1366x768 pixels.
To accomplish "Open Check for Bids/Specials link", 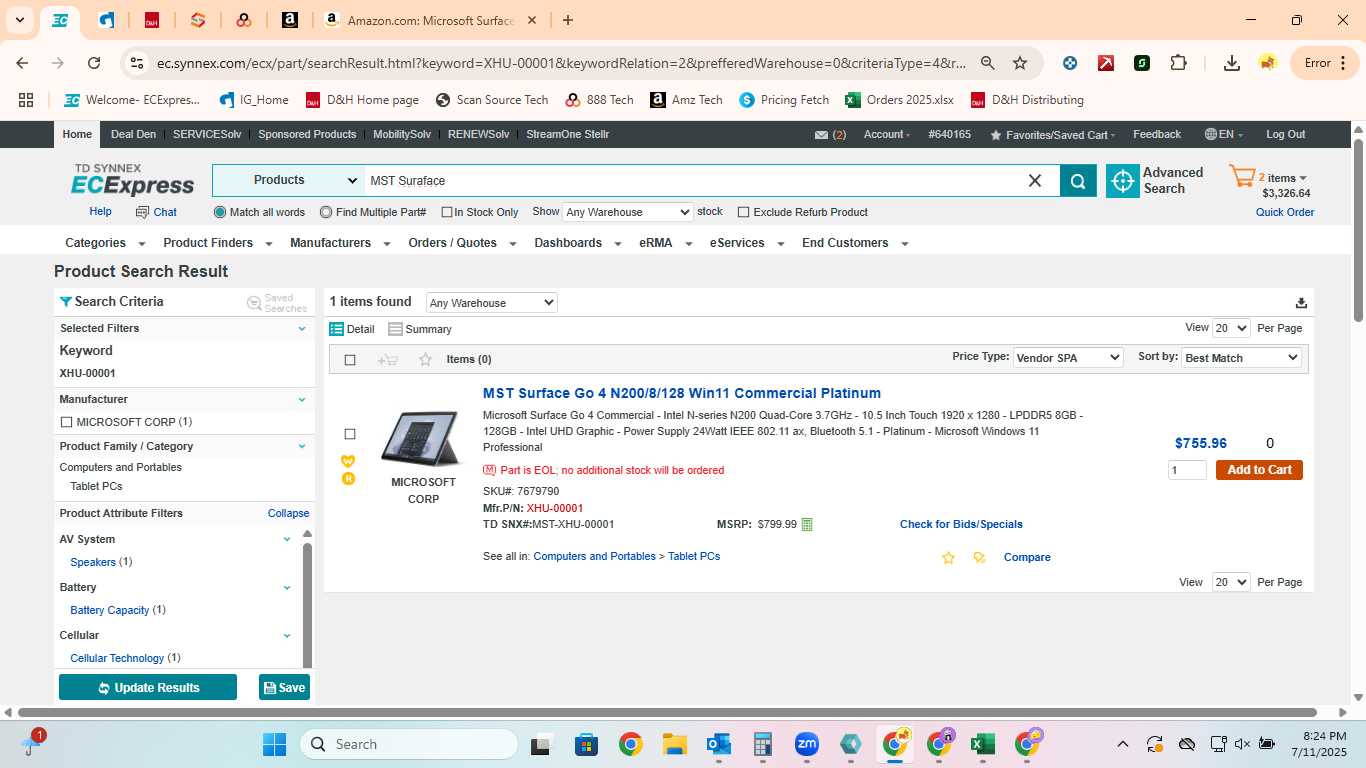I will pos(961,525).
